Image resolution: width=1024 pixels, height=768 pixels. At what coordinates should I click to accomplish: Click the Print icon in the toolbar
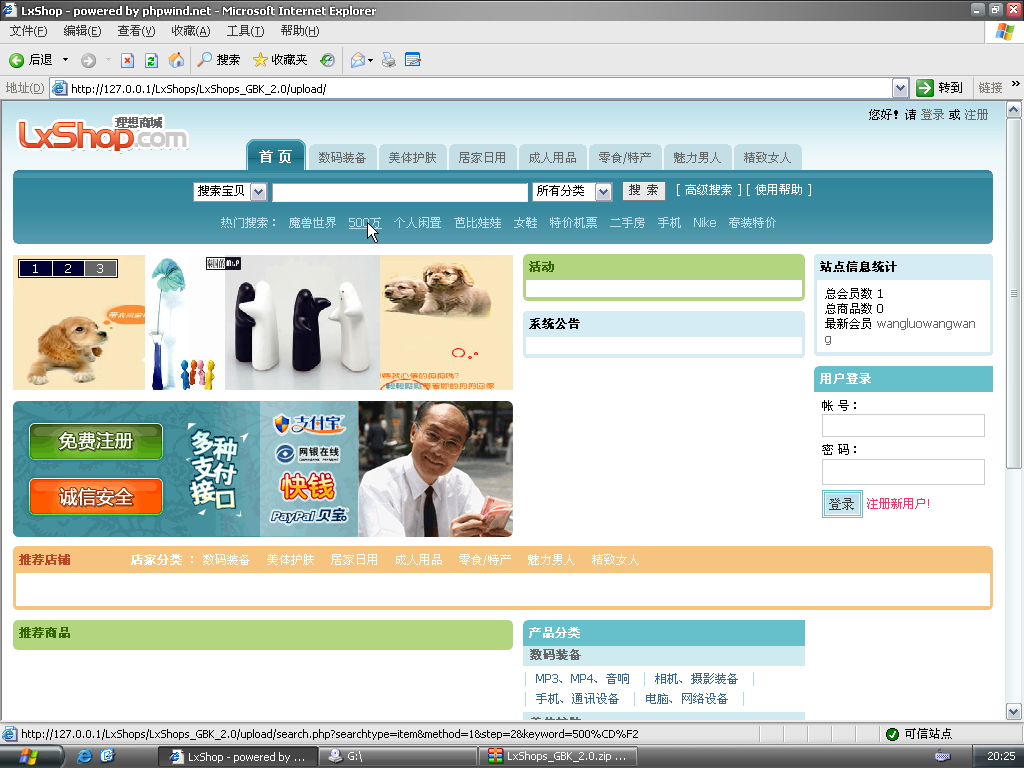[x=389, y=60]
